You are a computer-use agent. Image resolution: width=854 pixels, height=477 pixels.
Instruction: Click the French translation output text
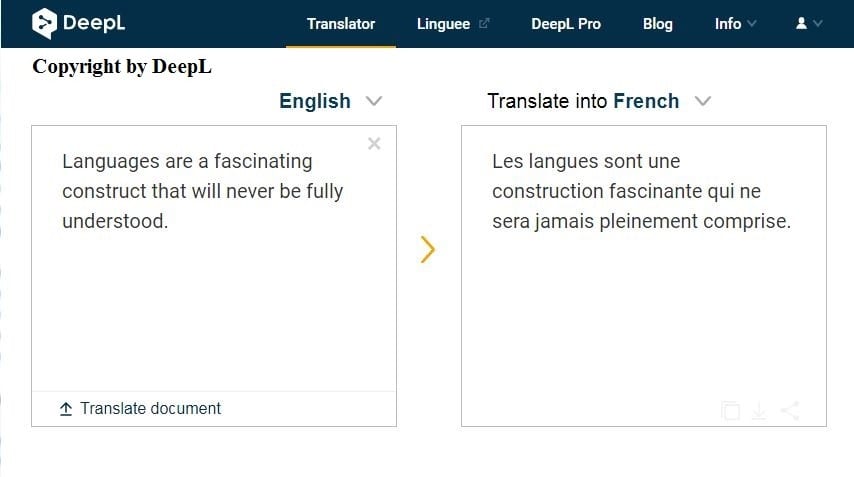(641, 191)
